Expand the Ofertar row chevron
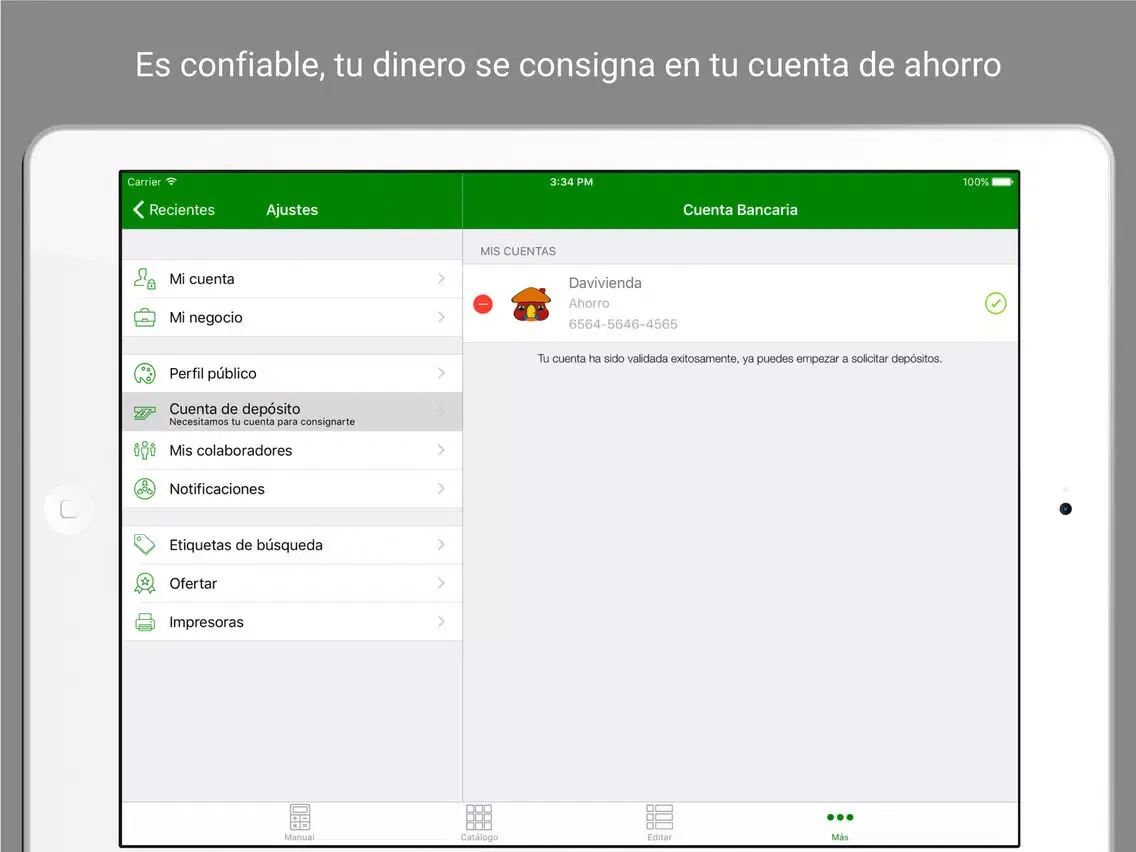This screenshot has width=1136, height=852. (x=441, y=582)
